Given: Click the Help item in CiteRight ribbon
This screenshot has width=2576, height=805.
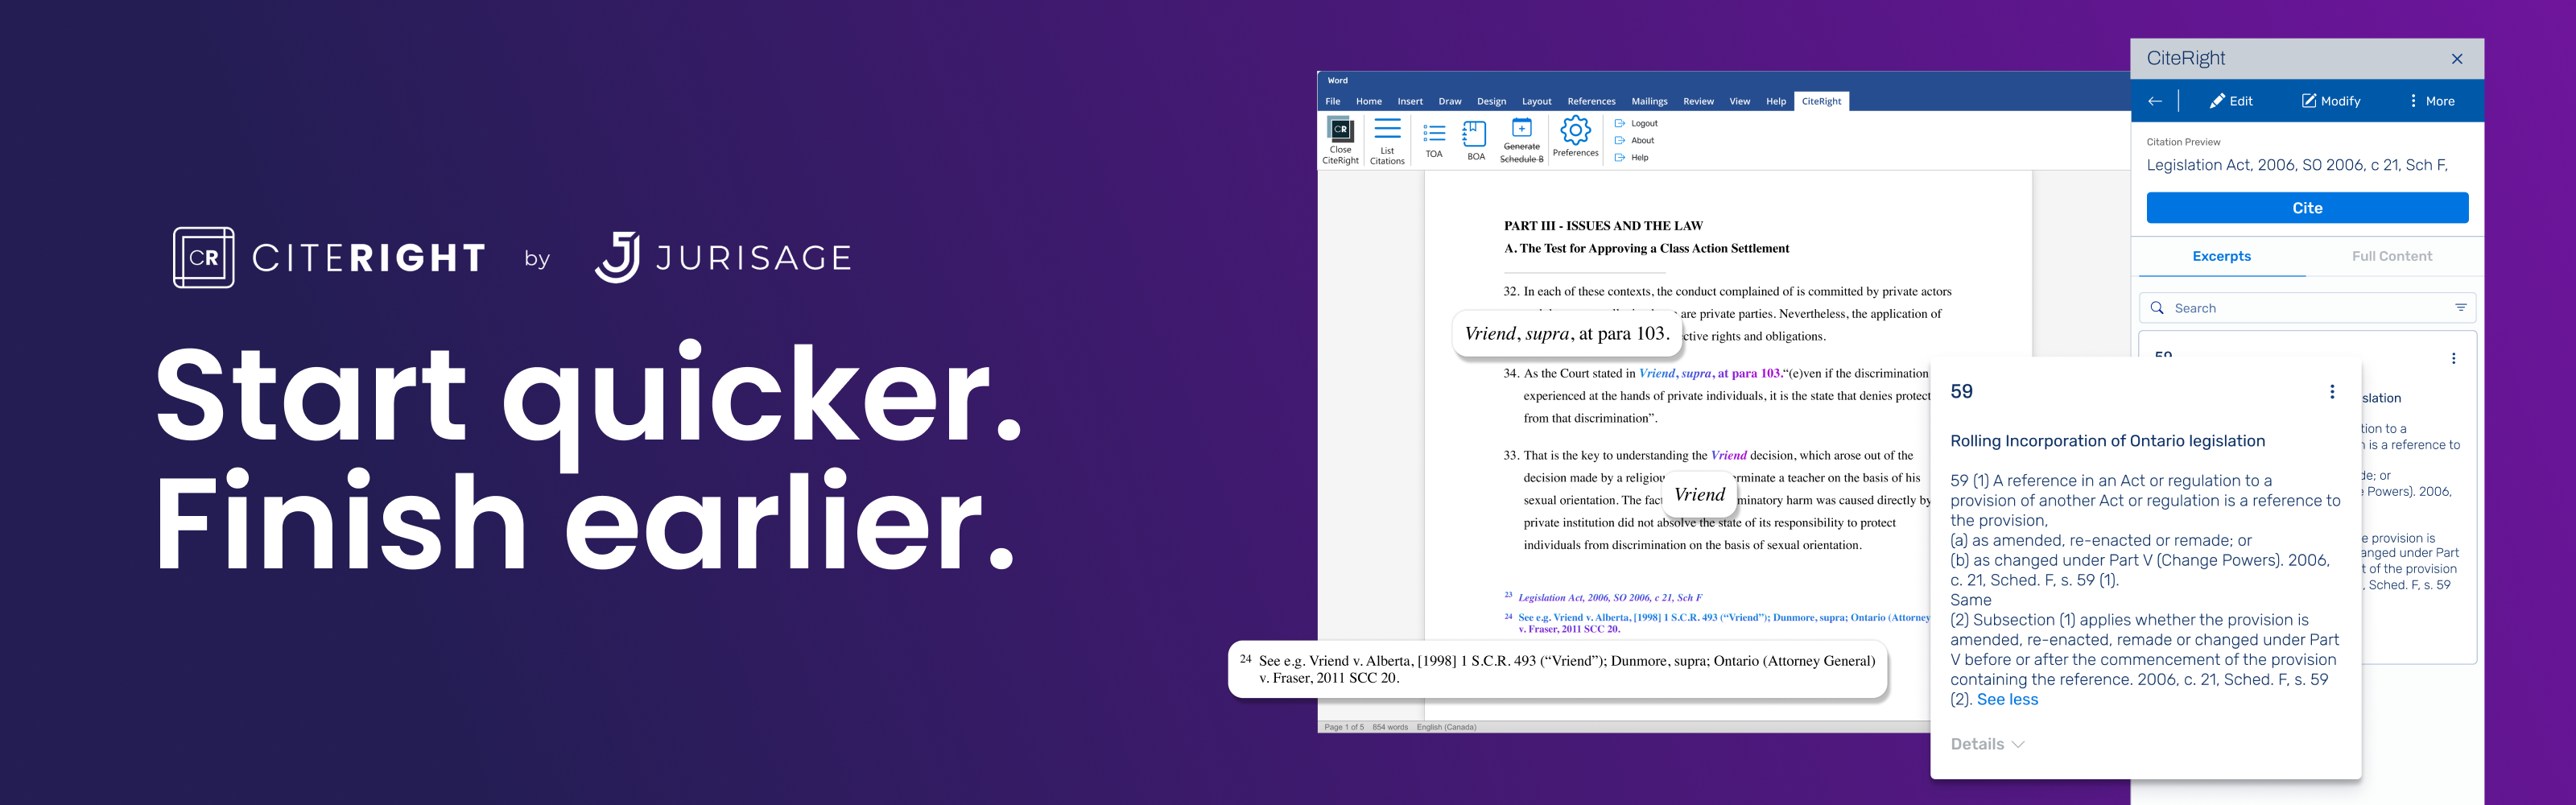Looking at the screenshot, I should coord(1631,158).
